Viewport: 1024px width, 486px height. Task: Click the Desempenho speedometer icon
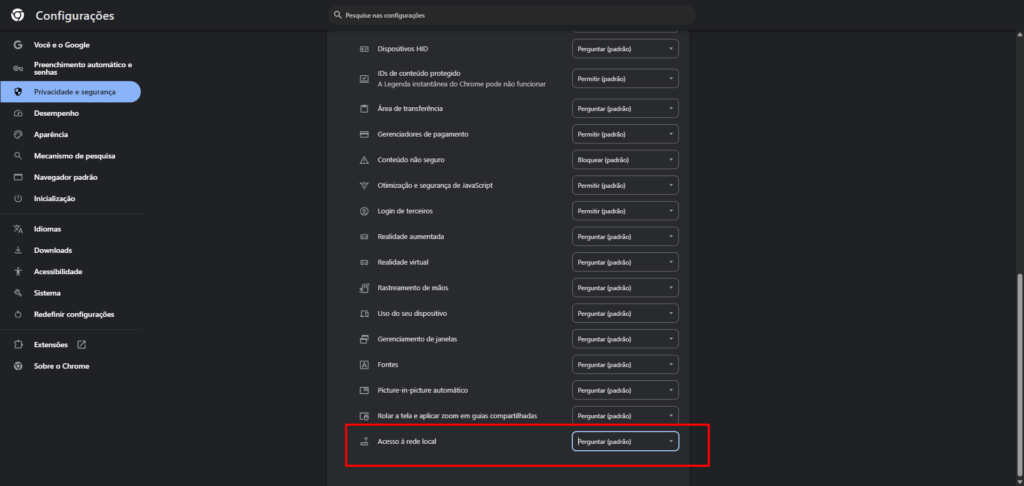(18, 113)
